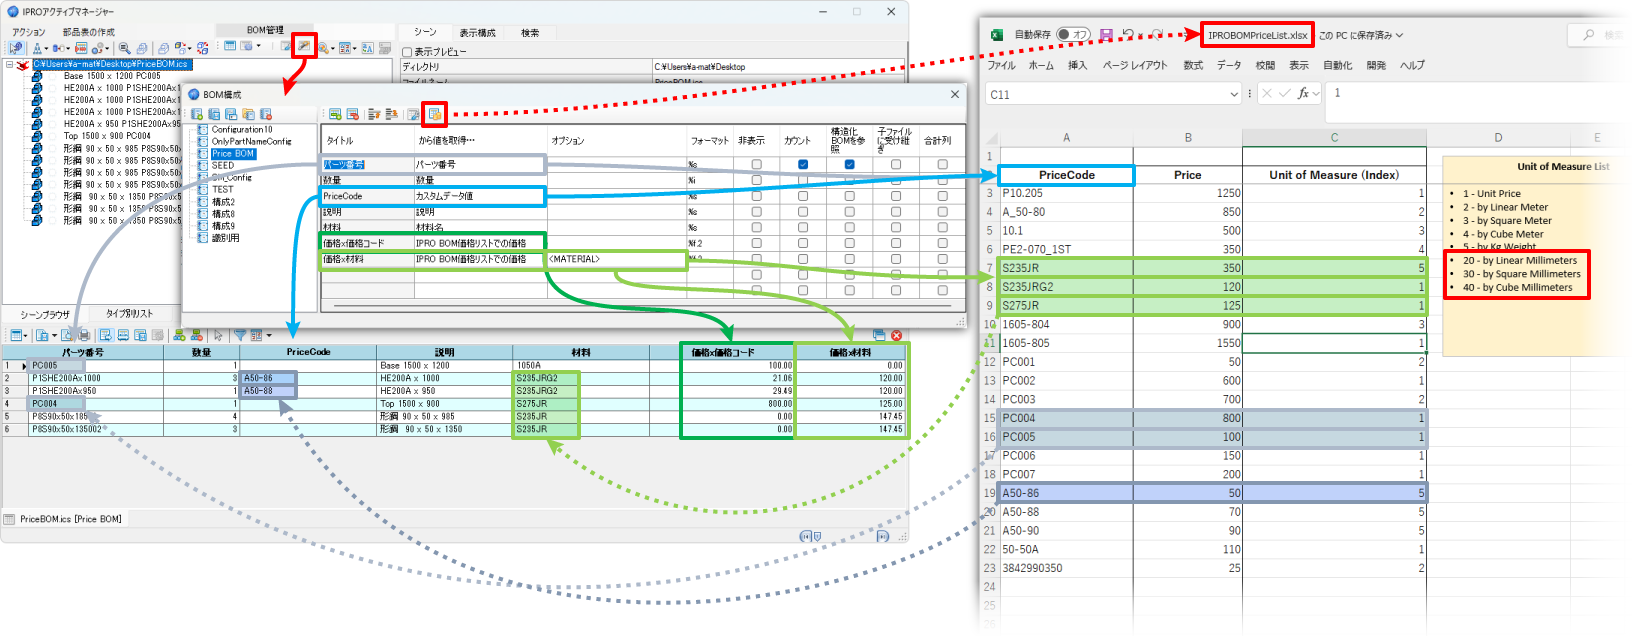Click the Excel search magnifier icon

(1589, 35)
